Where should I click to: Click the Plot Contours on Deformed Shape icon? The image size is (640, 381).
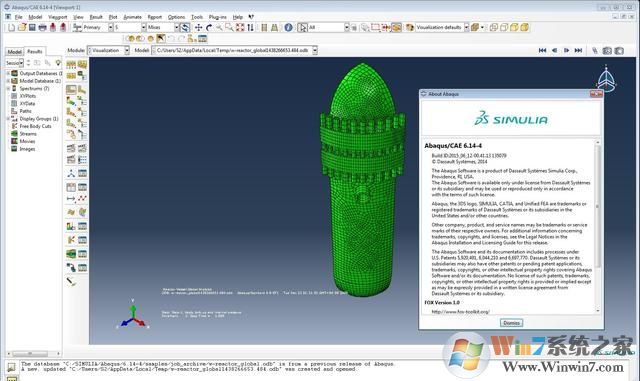[71, 100]
